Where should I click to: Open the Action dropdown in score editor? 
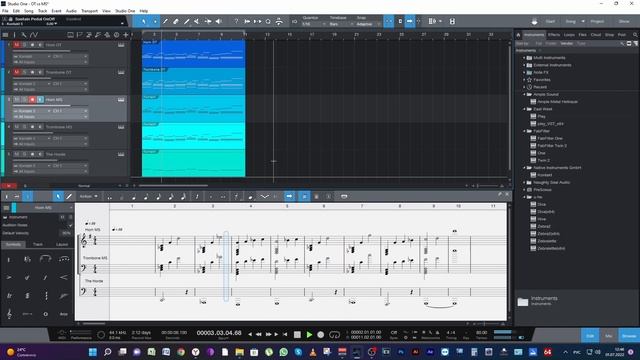[89, 196]
